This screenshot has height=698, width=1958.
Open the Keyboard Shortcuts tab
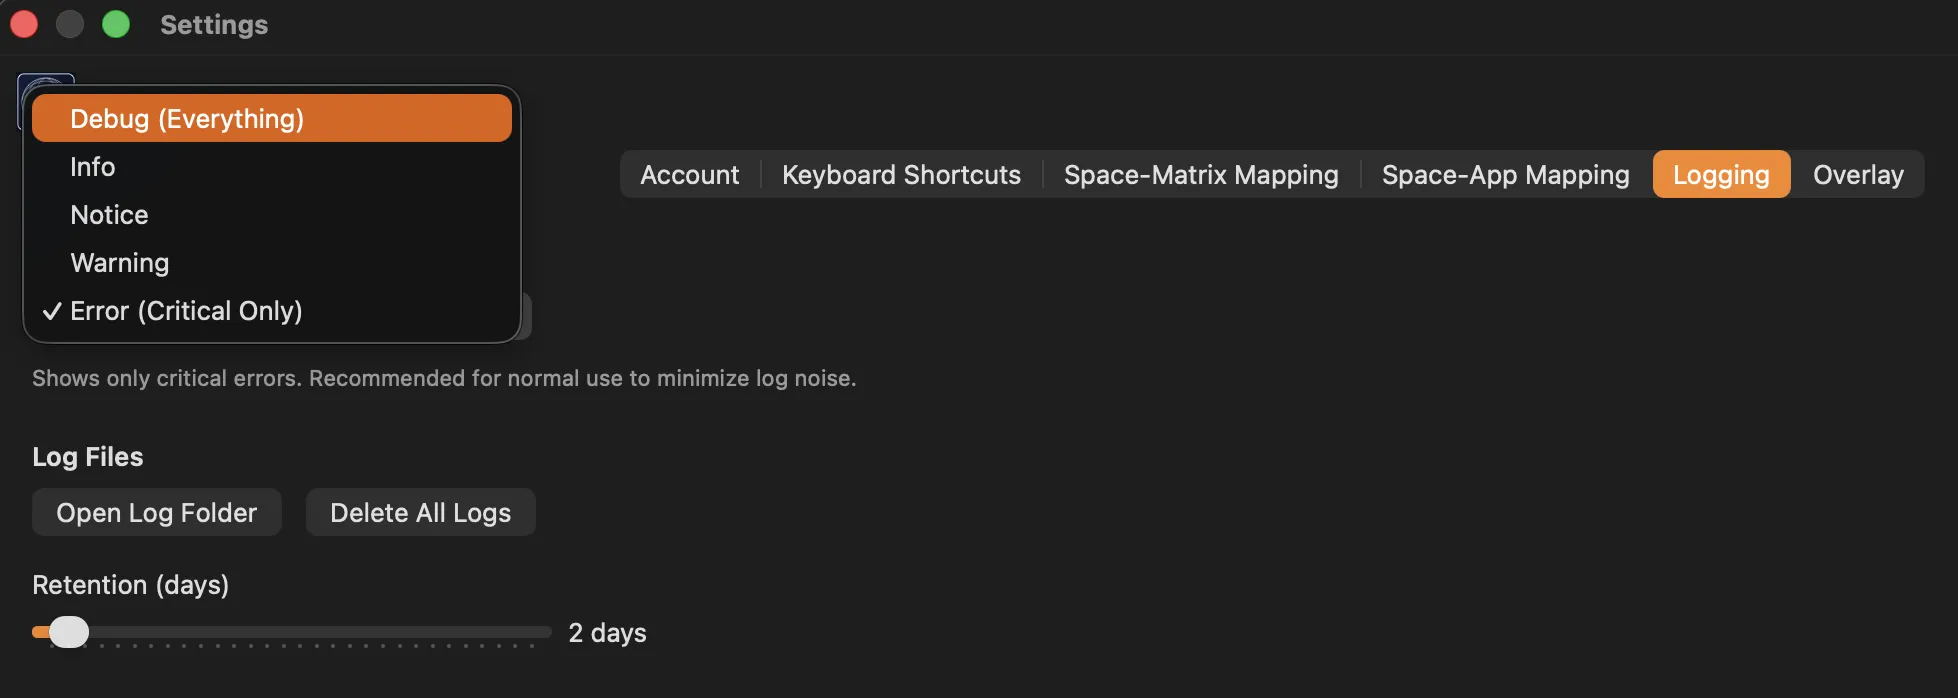[901, 174]
